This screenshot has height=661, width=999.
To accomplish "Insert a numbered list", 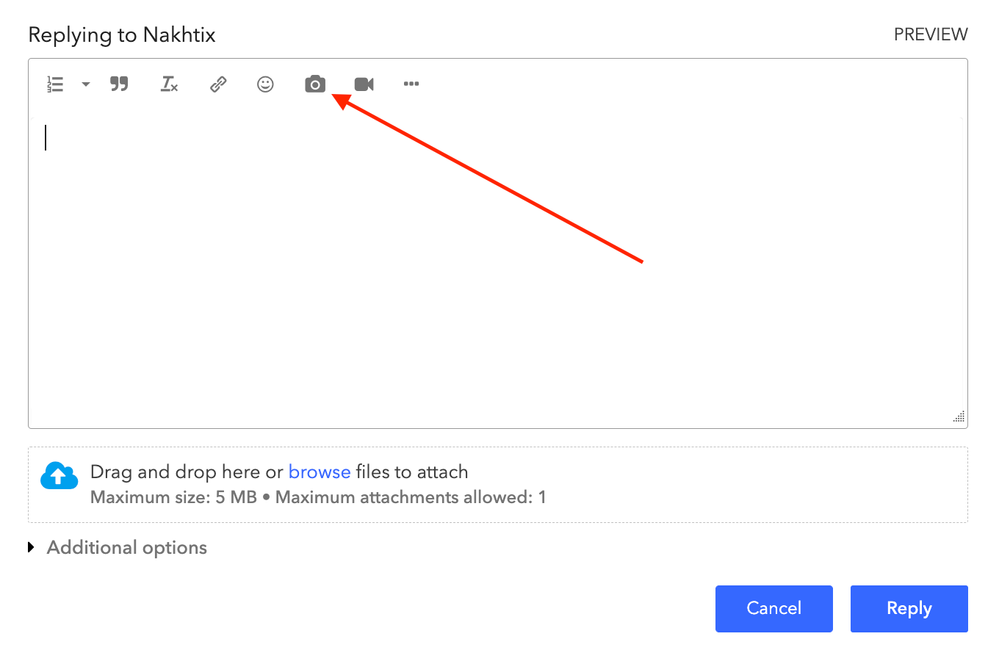I will [x=56, y=85].
